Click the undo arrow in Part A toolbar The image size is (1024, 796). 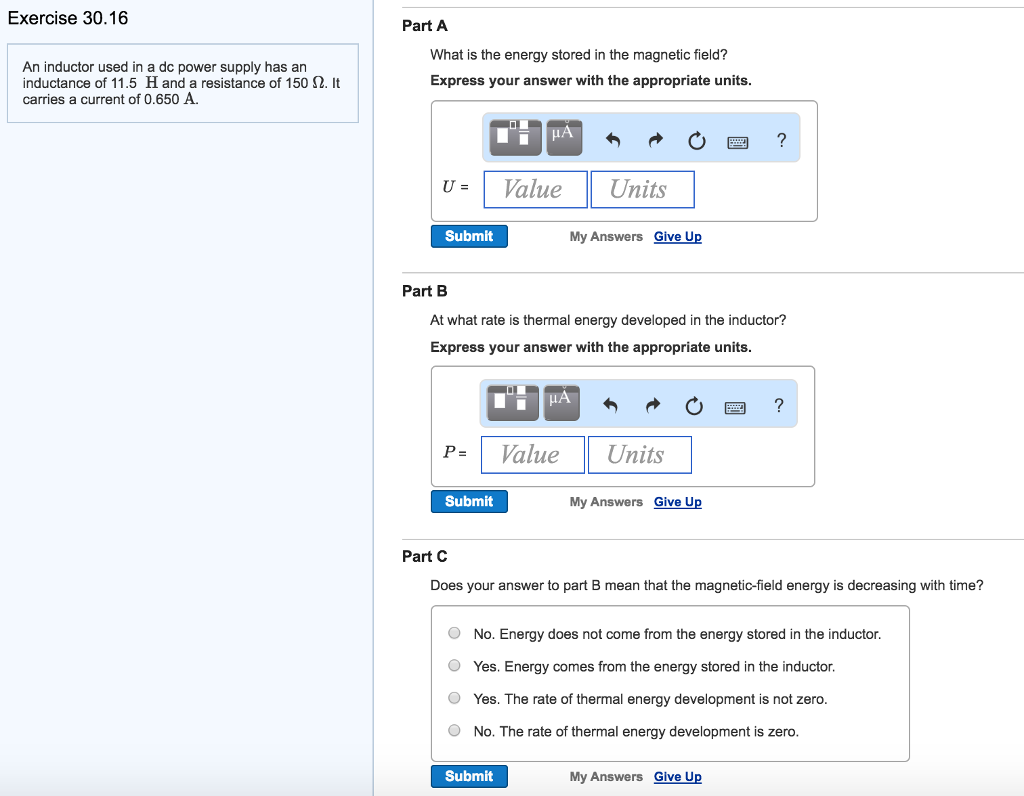pyautogui.click(x=614, y=142)
